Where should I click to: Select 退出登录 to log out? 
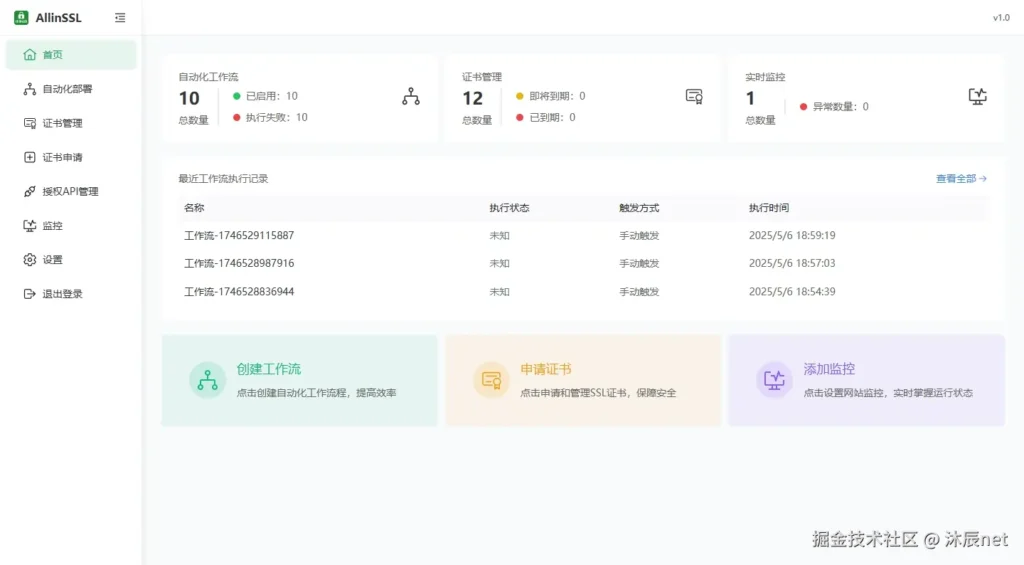(71, 294)
